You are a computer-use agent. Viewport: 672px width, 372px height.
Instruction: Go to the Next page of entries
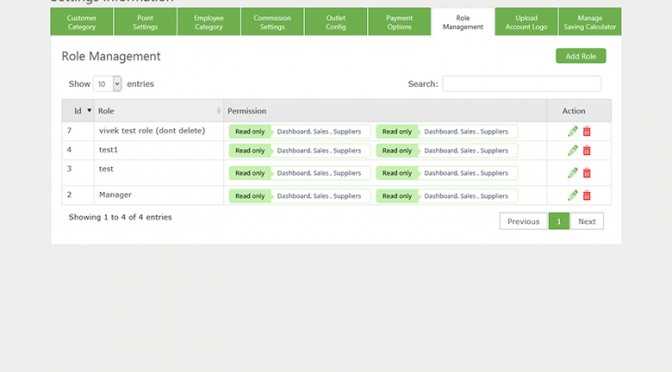click(587, 221)
